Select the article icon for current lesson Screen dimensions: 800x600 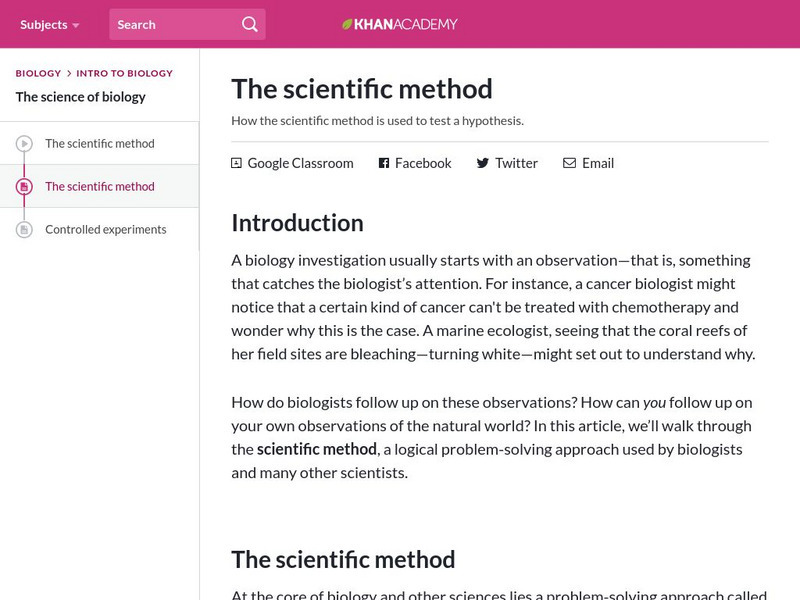[x=25, y=186]
